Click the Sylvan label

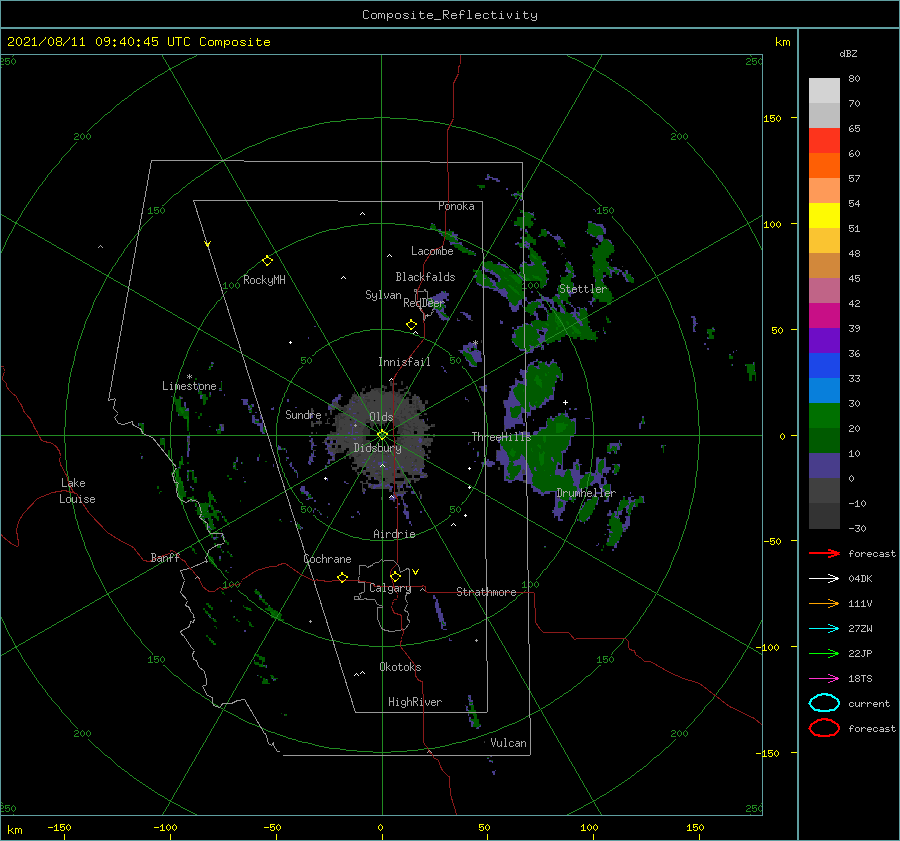(383, 295)
